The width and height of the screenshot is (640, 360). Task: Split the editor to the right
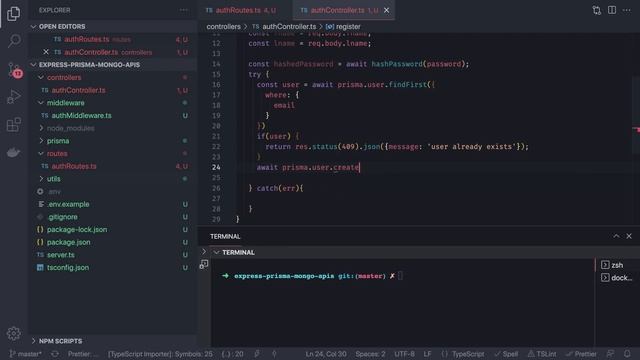tap(612, 10)
